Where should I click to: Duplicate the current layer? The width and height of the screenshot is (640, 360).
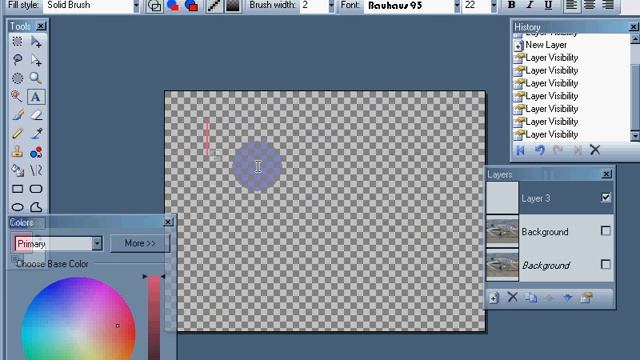click(531, 298)
